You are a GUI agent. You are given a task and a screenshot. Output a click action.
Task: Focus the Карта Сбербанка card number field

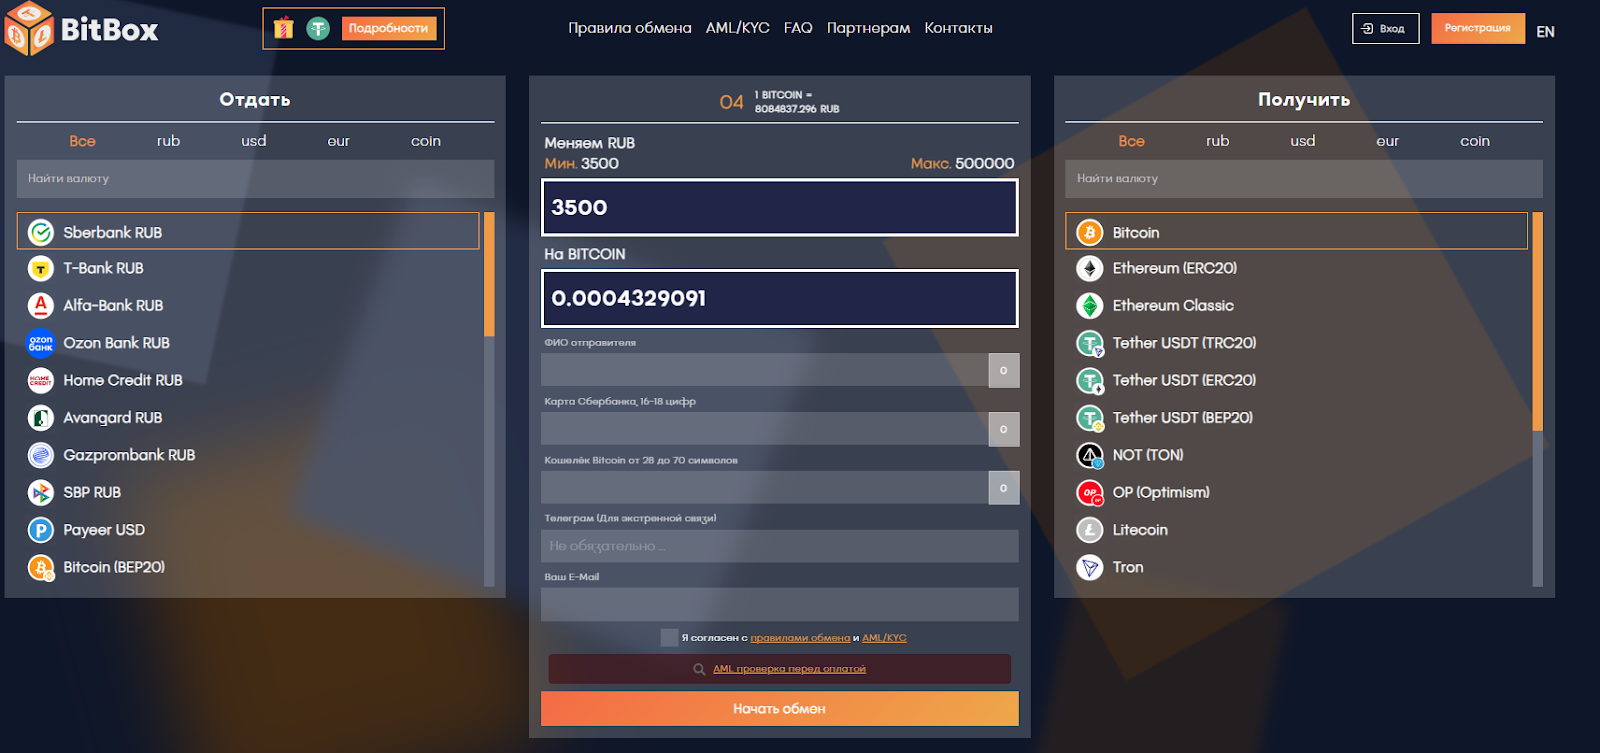(765, 429)
